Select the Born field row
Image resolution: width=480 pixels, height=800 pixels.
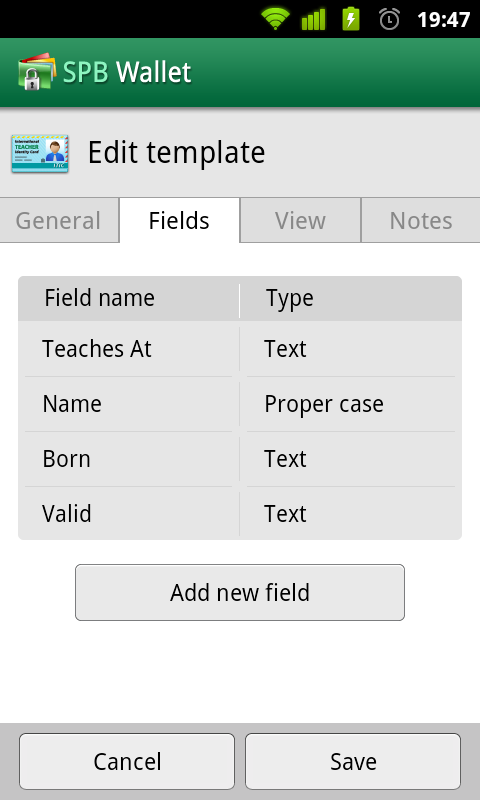click(240, 459)
